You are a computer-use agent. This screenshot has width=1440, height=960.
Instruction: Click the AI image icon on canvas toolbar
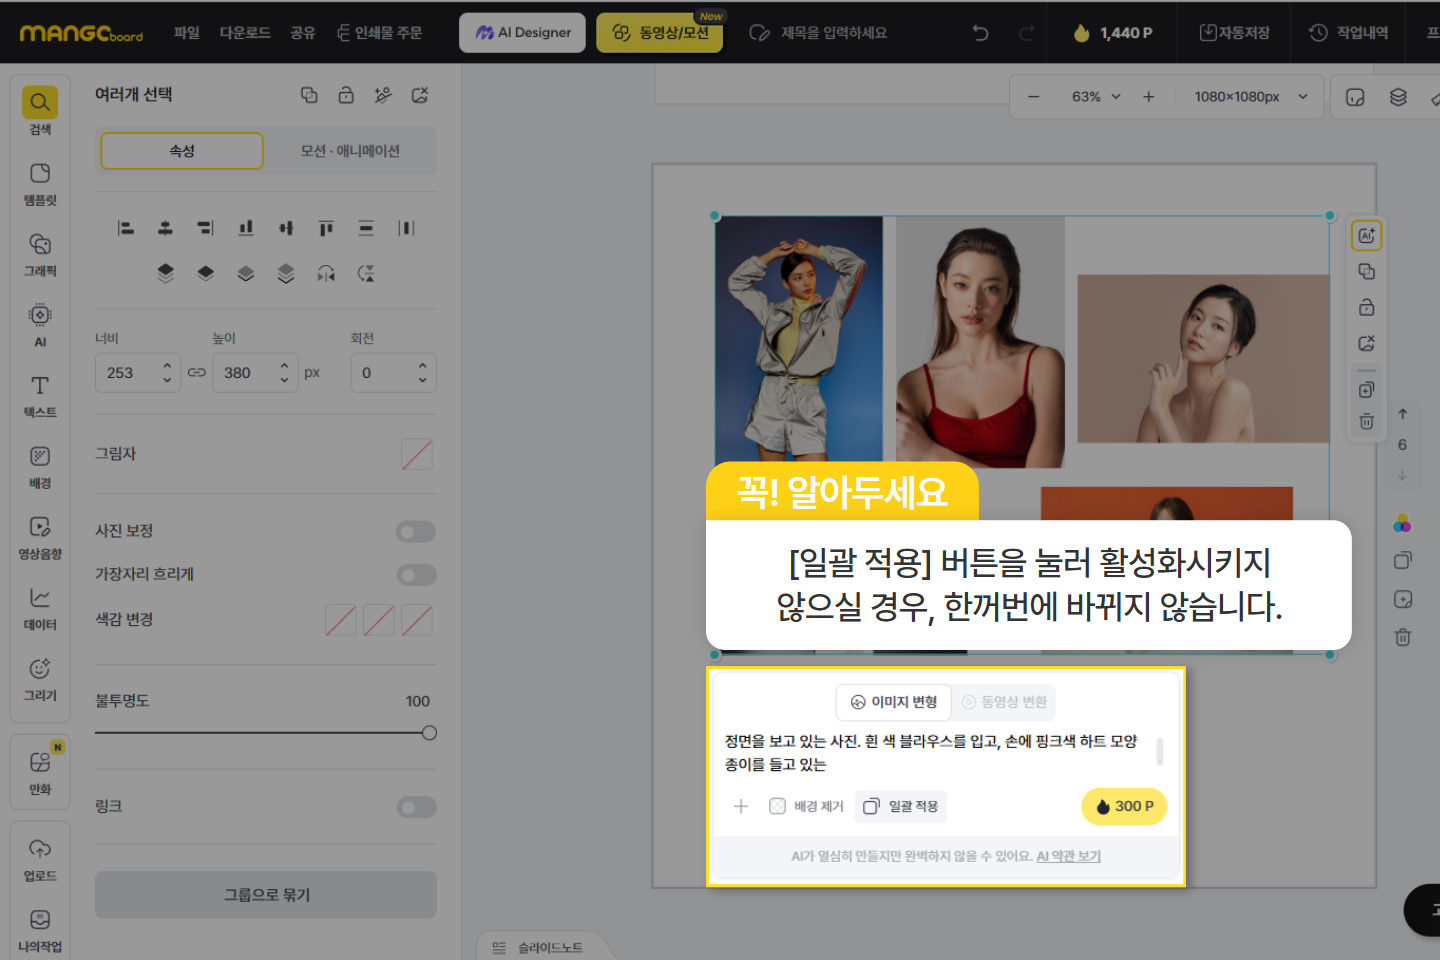point(1366,235)
